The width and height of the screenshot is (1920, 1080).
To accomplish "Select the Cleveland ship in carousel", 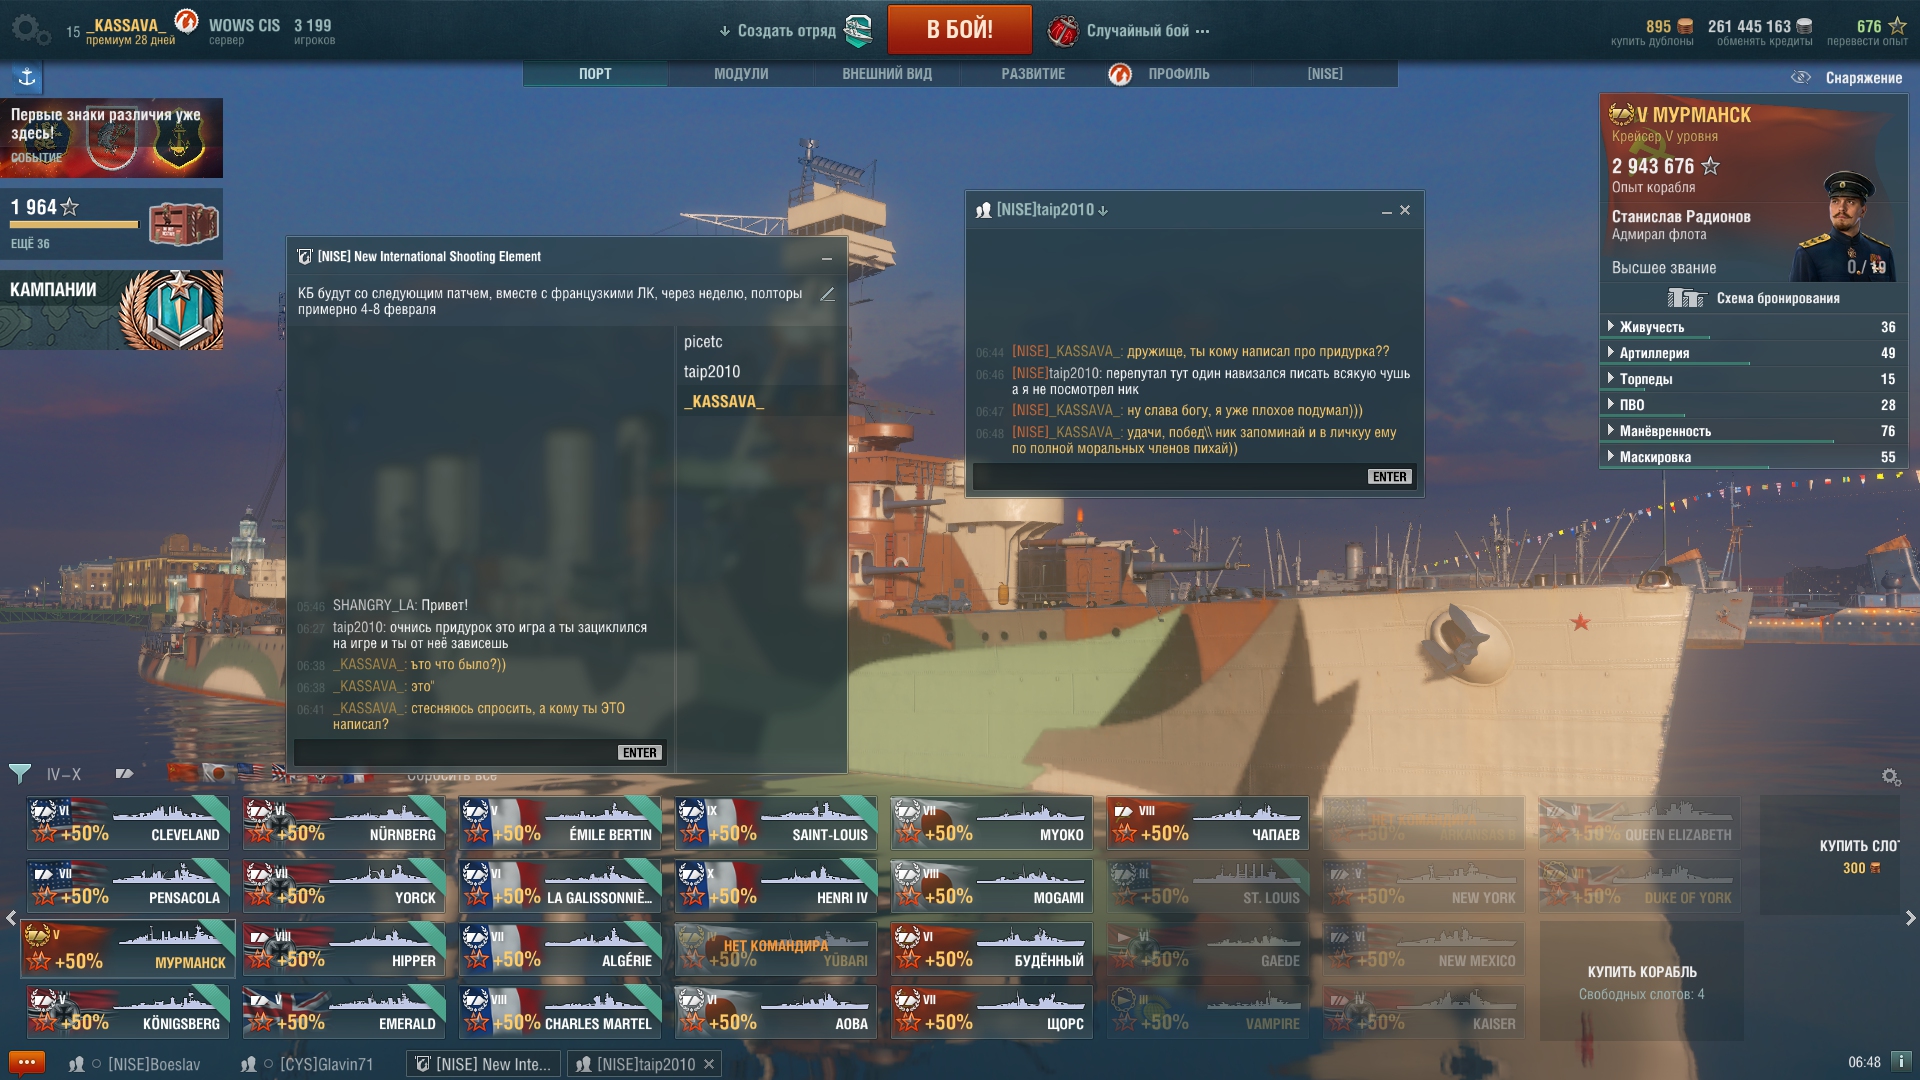I will click(x=128, y=823).
